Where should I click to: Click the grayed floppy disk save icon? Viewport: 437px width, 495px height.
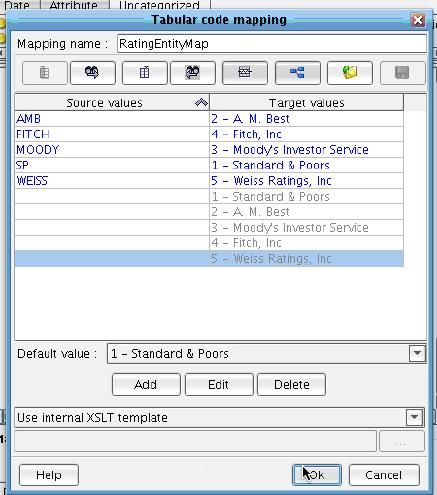[402, 73]
